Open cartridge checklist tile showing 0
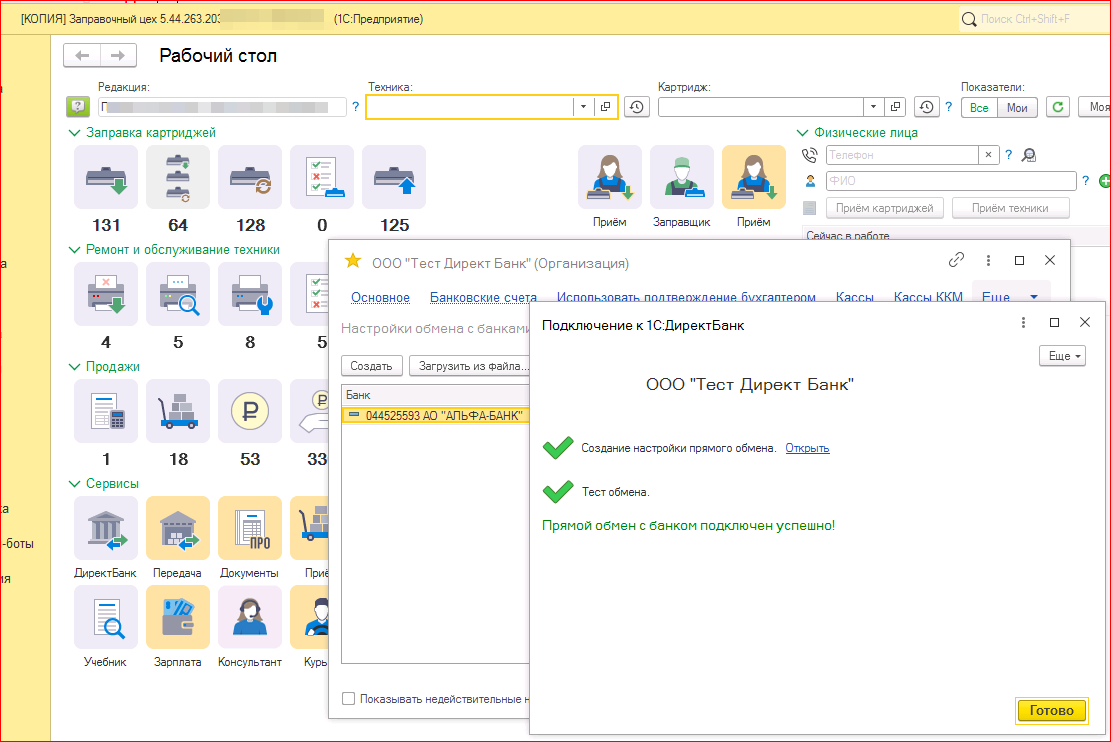Screen dimensions: 1111x742 click(322, 177)
